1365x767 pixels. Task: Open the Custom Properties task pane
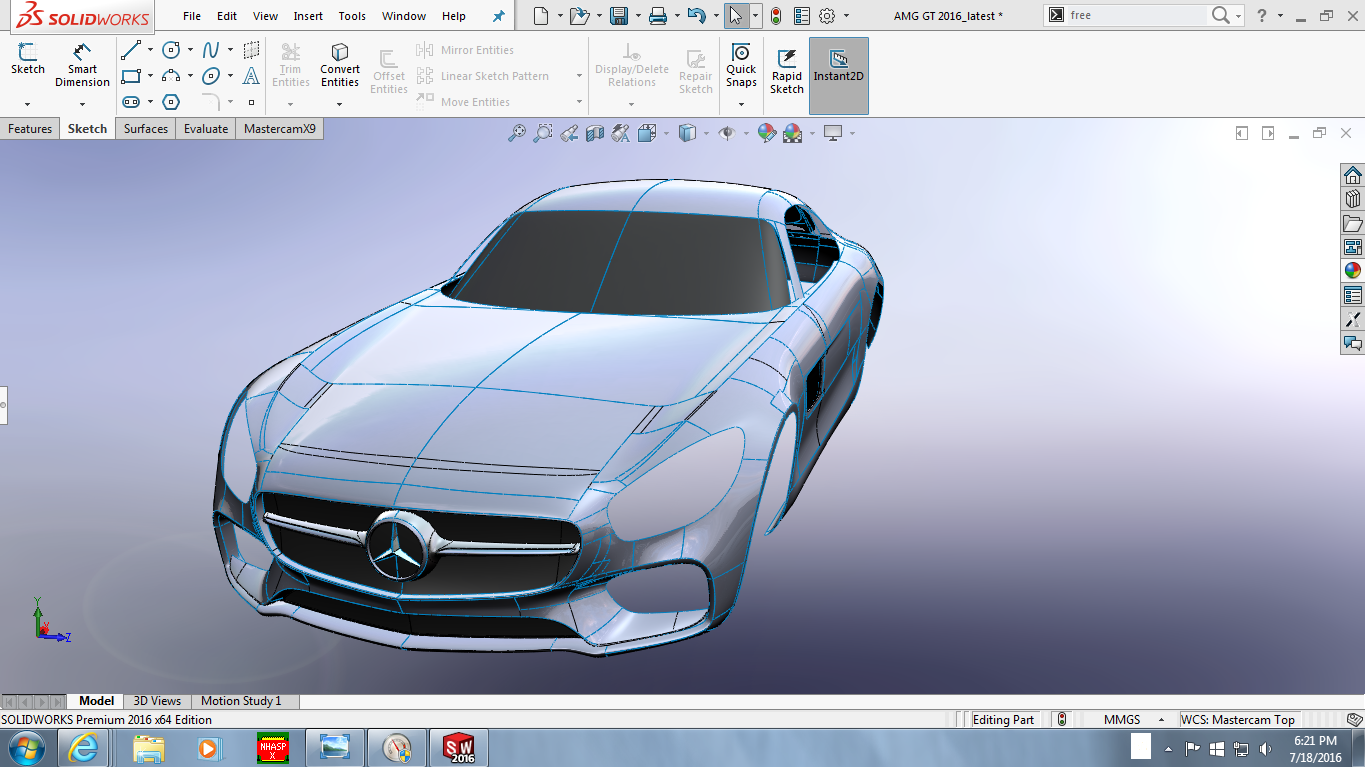tap(1352, 295)
